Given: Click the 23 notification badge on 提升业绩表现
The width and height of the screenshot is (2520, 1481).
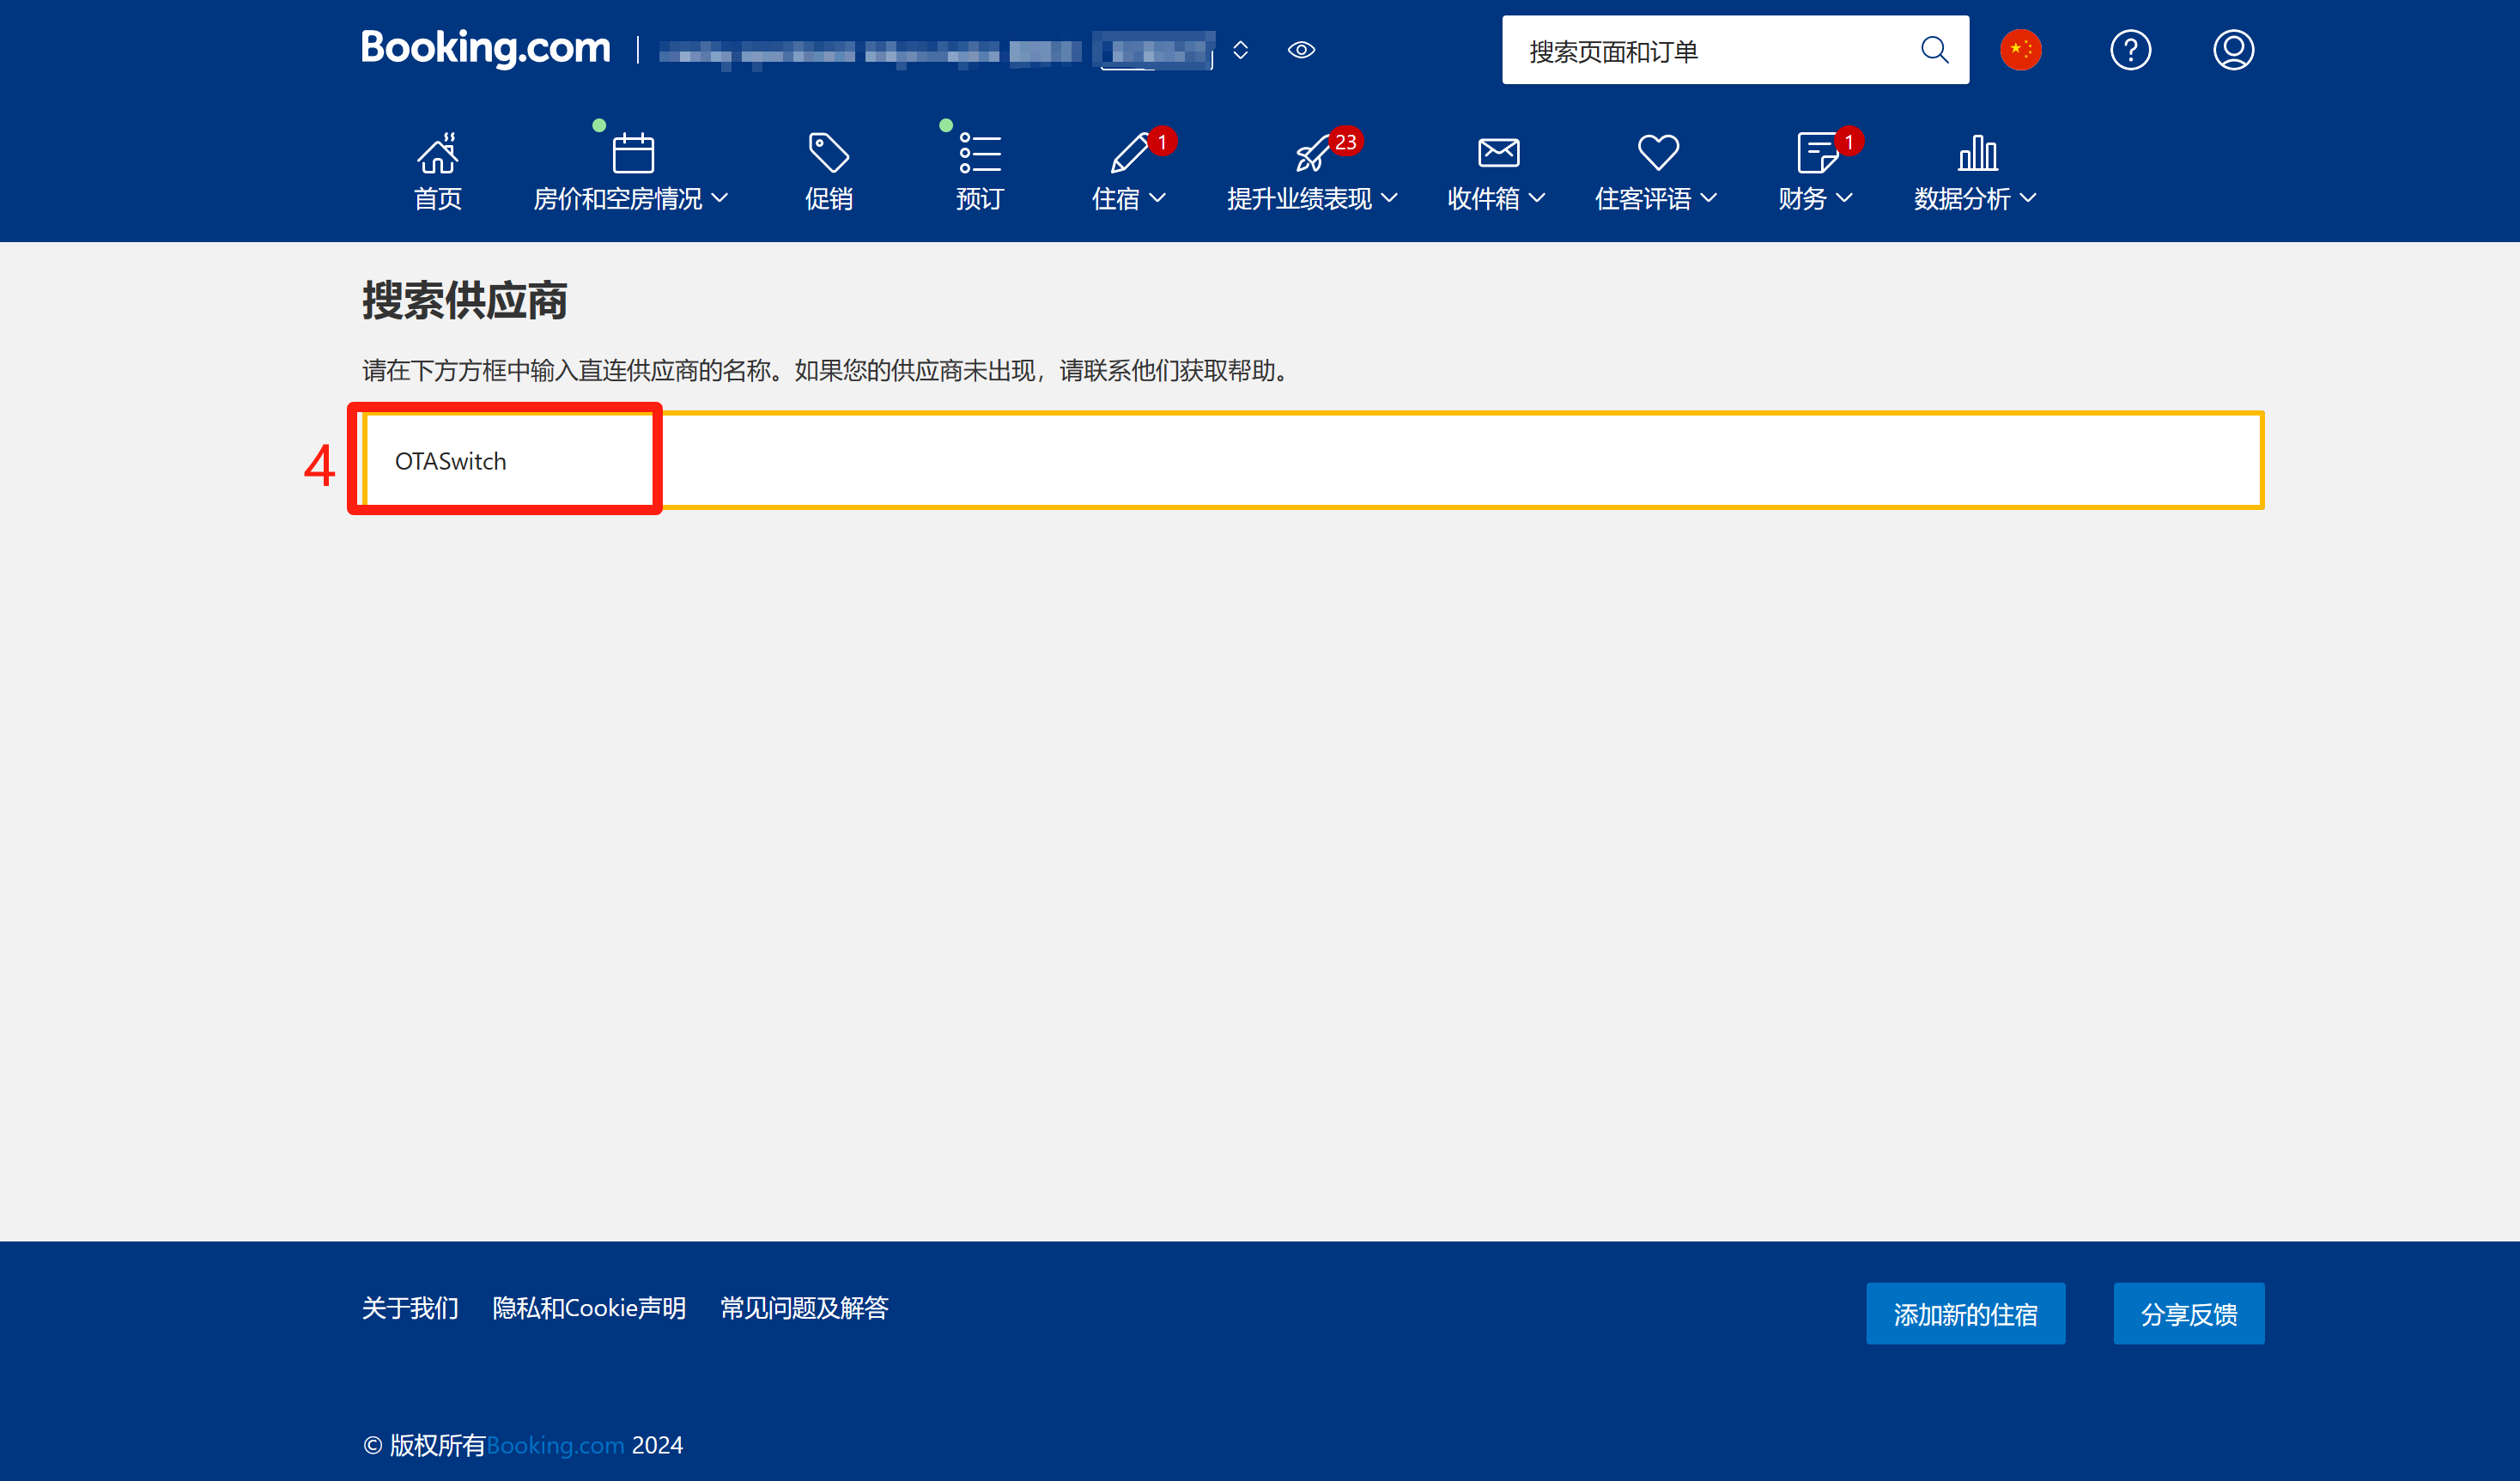Looking at the screenshot, I should click(x=1346, y=142).
